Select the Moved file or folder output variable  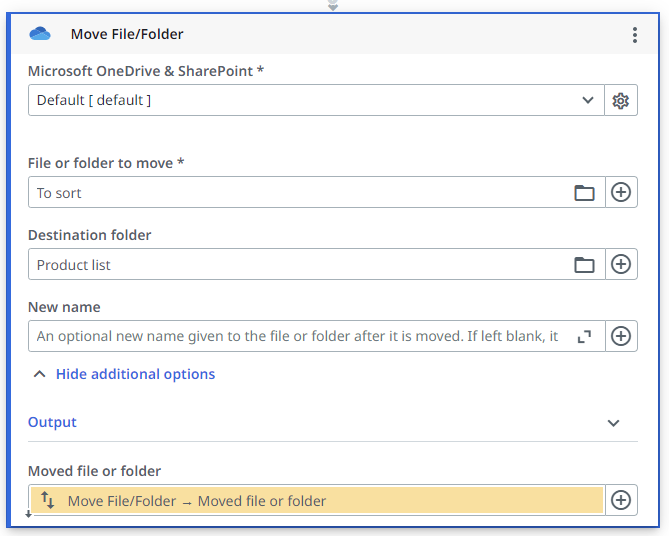coord(317,500)
